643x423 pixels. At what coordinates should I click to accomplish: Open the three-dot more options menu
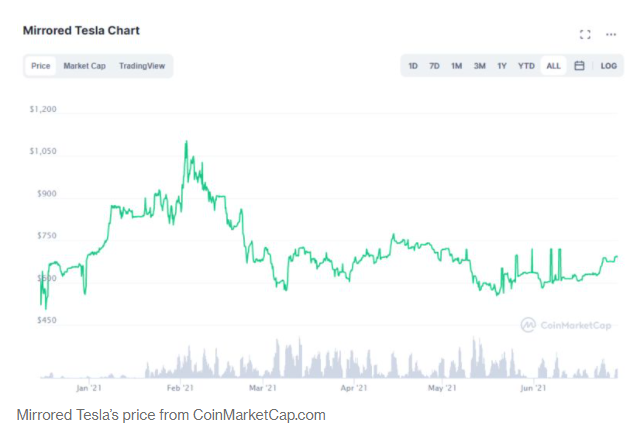click(611, 34)
